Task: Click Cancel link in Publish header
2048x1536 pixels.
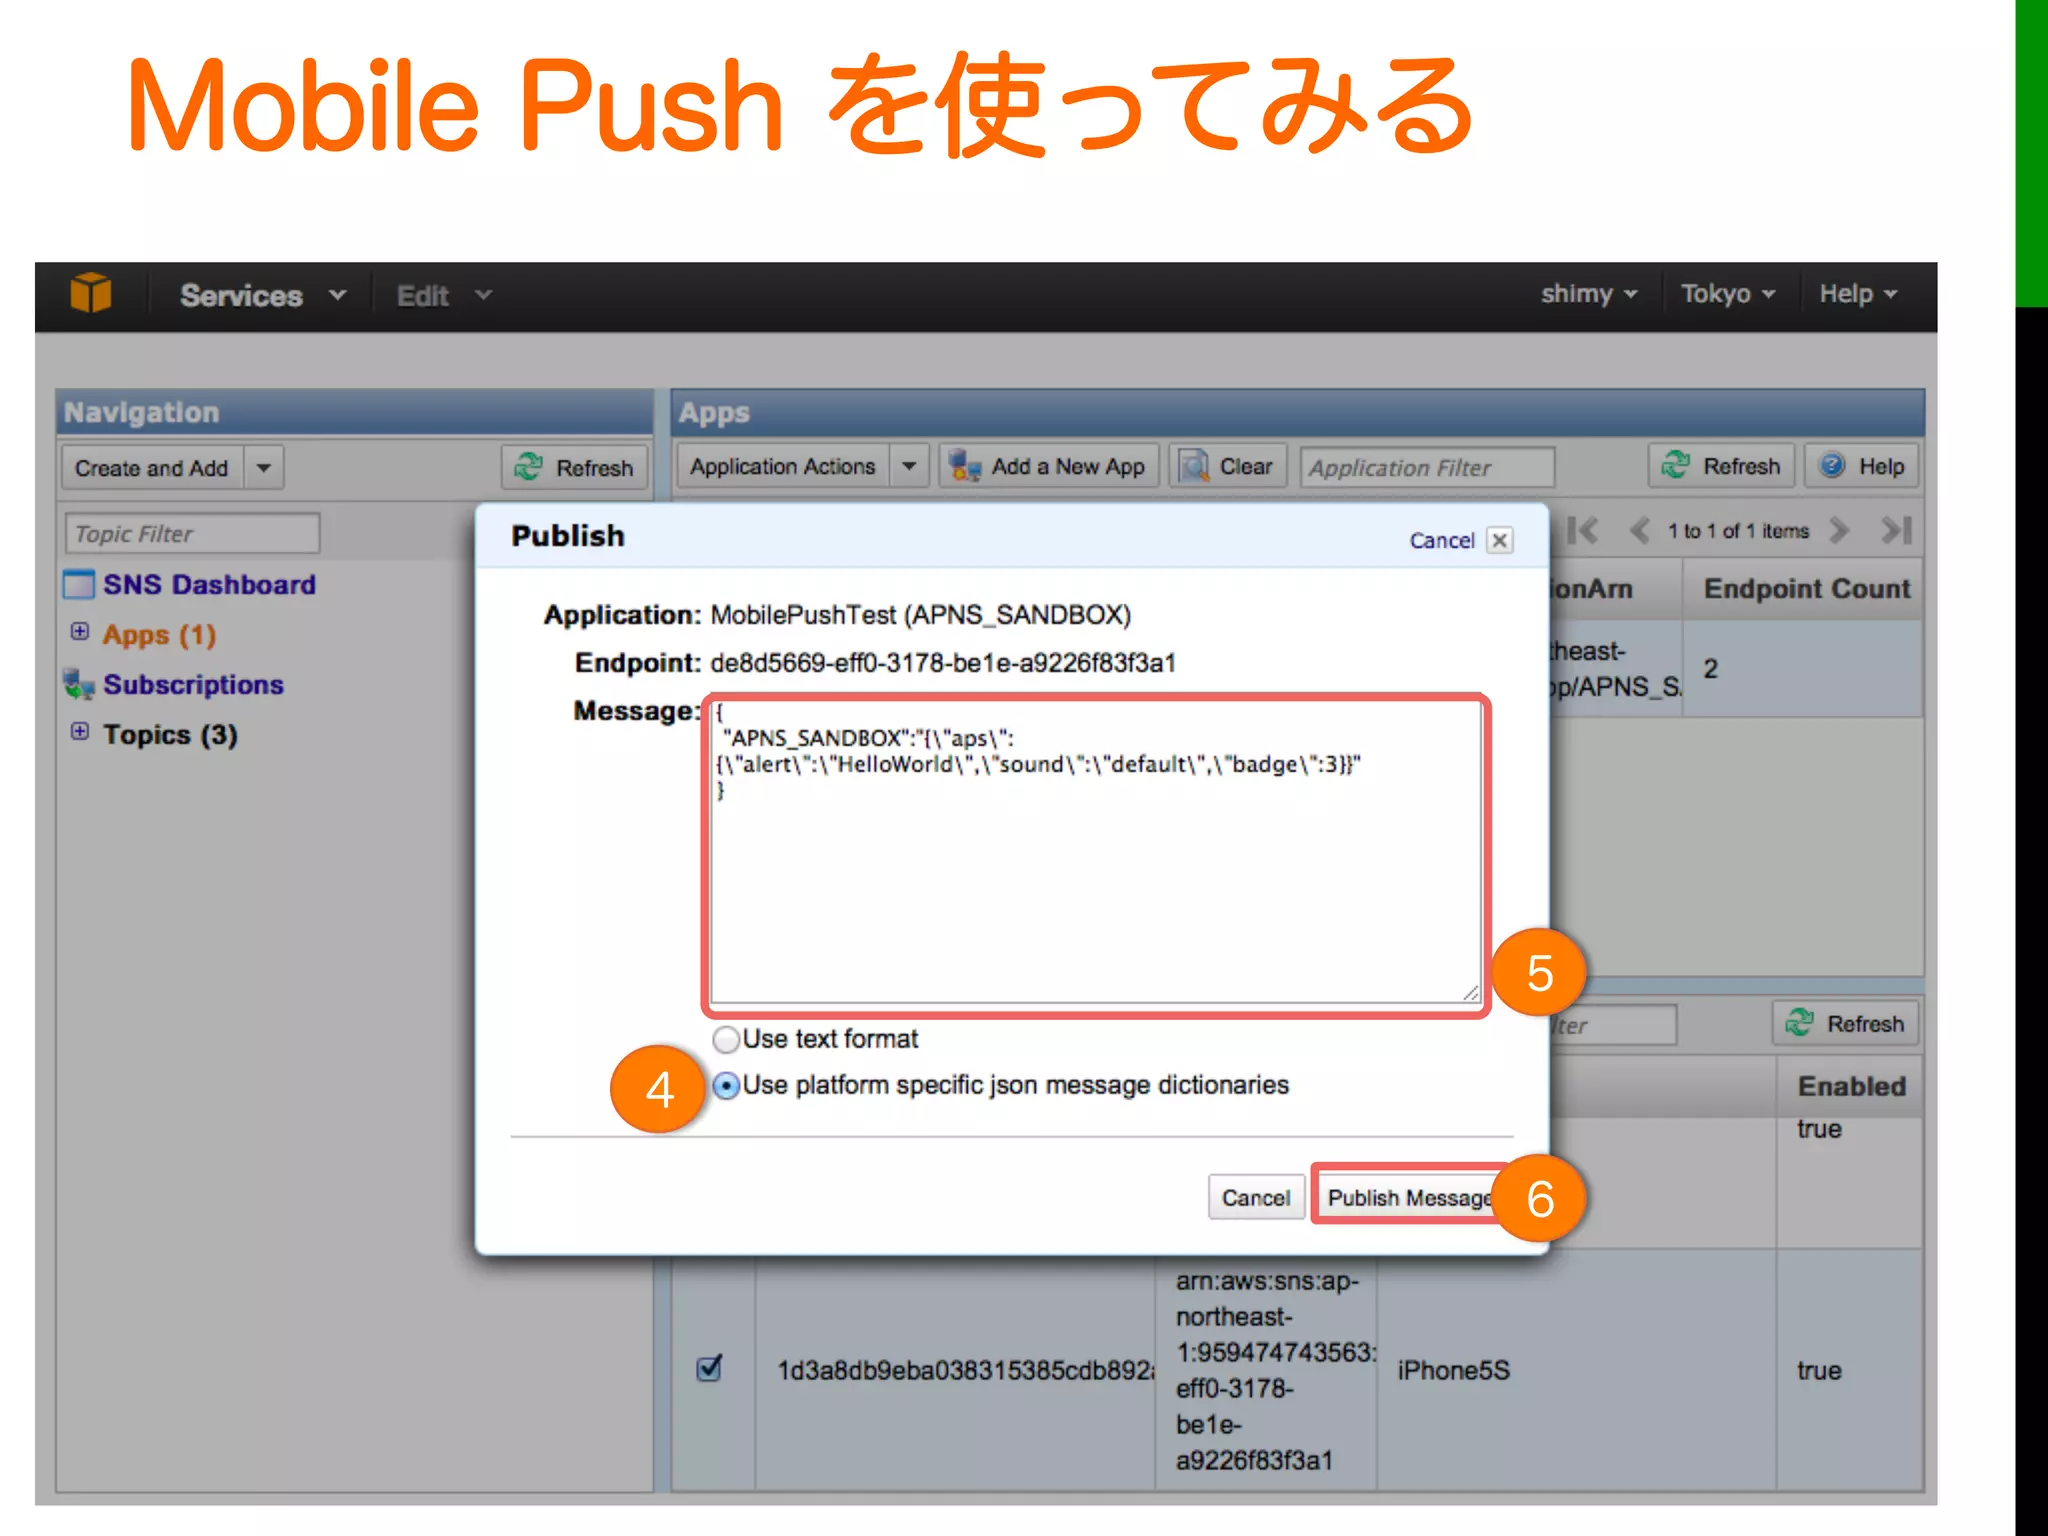Action: 1442,541
